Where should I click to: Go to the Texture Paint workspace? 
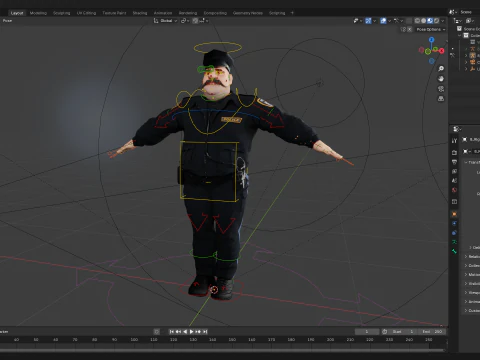pos(114,13)
